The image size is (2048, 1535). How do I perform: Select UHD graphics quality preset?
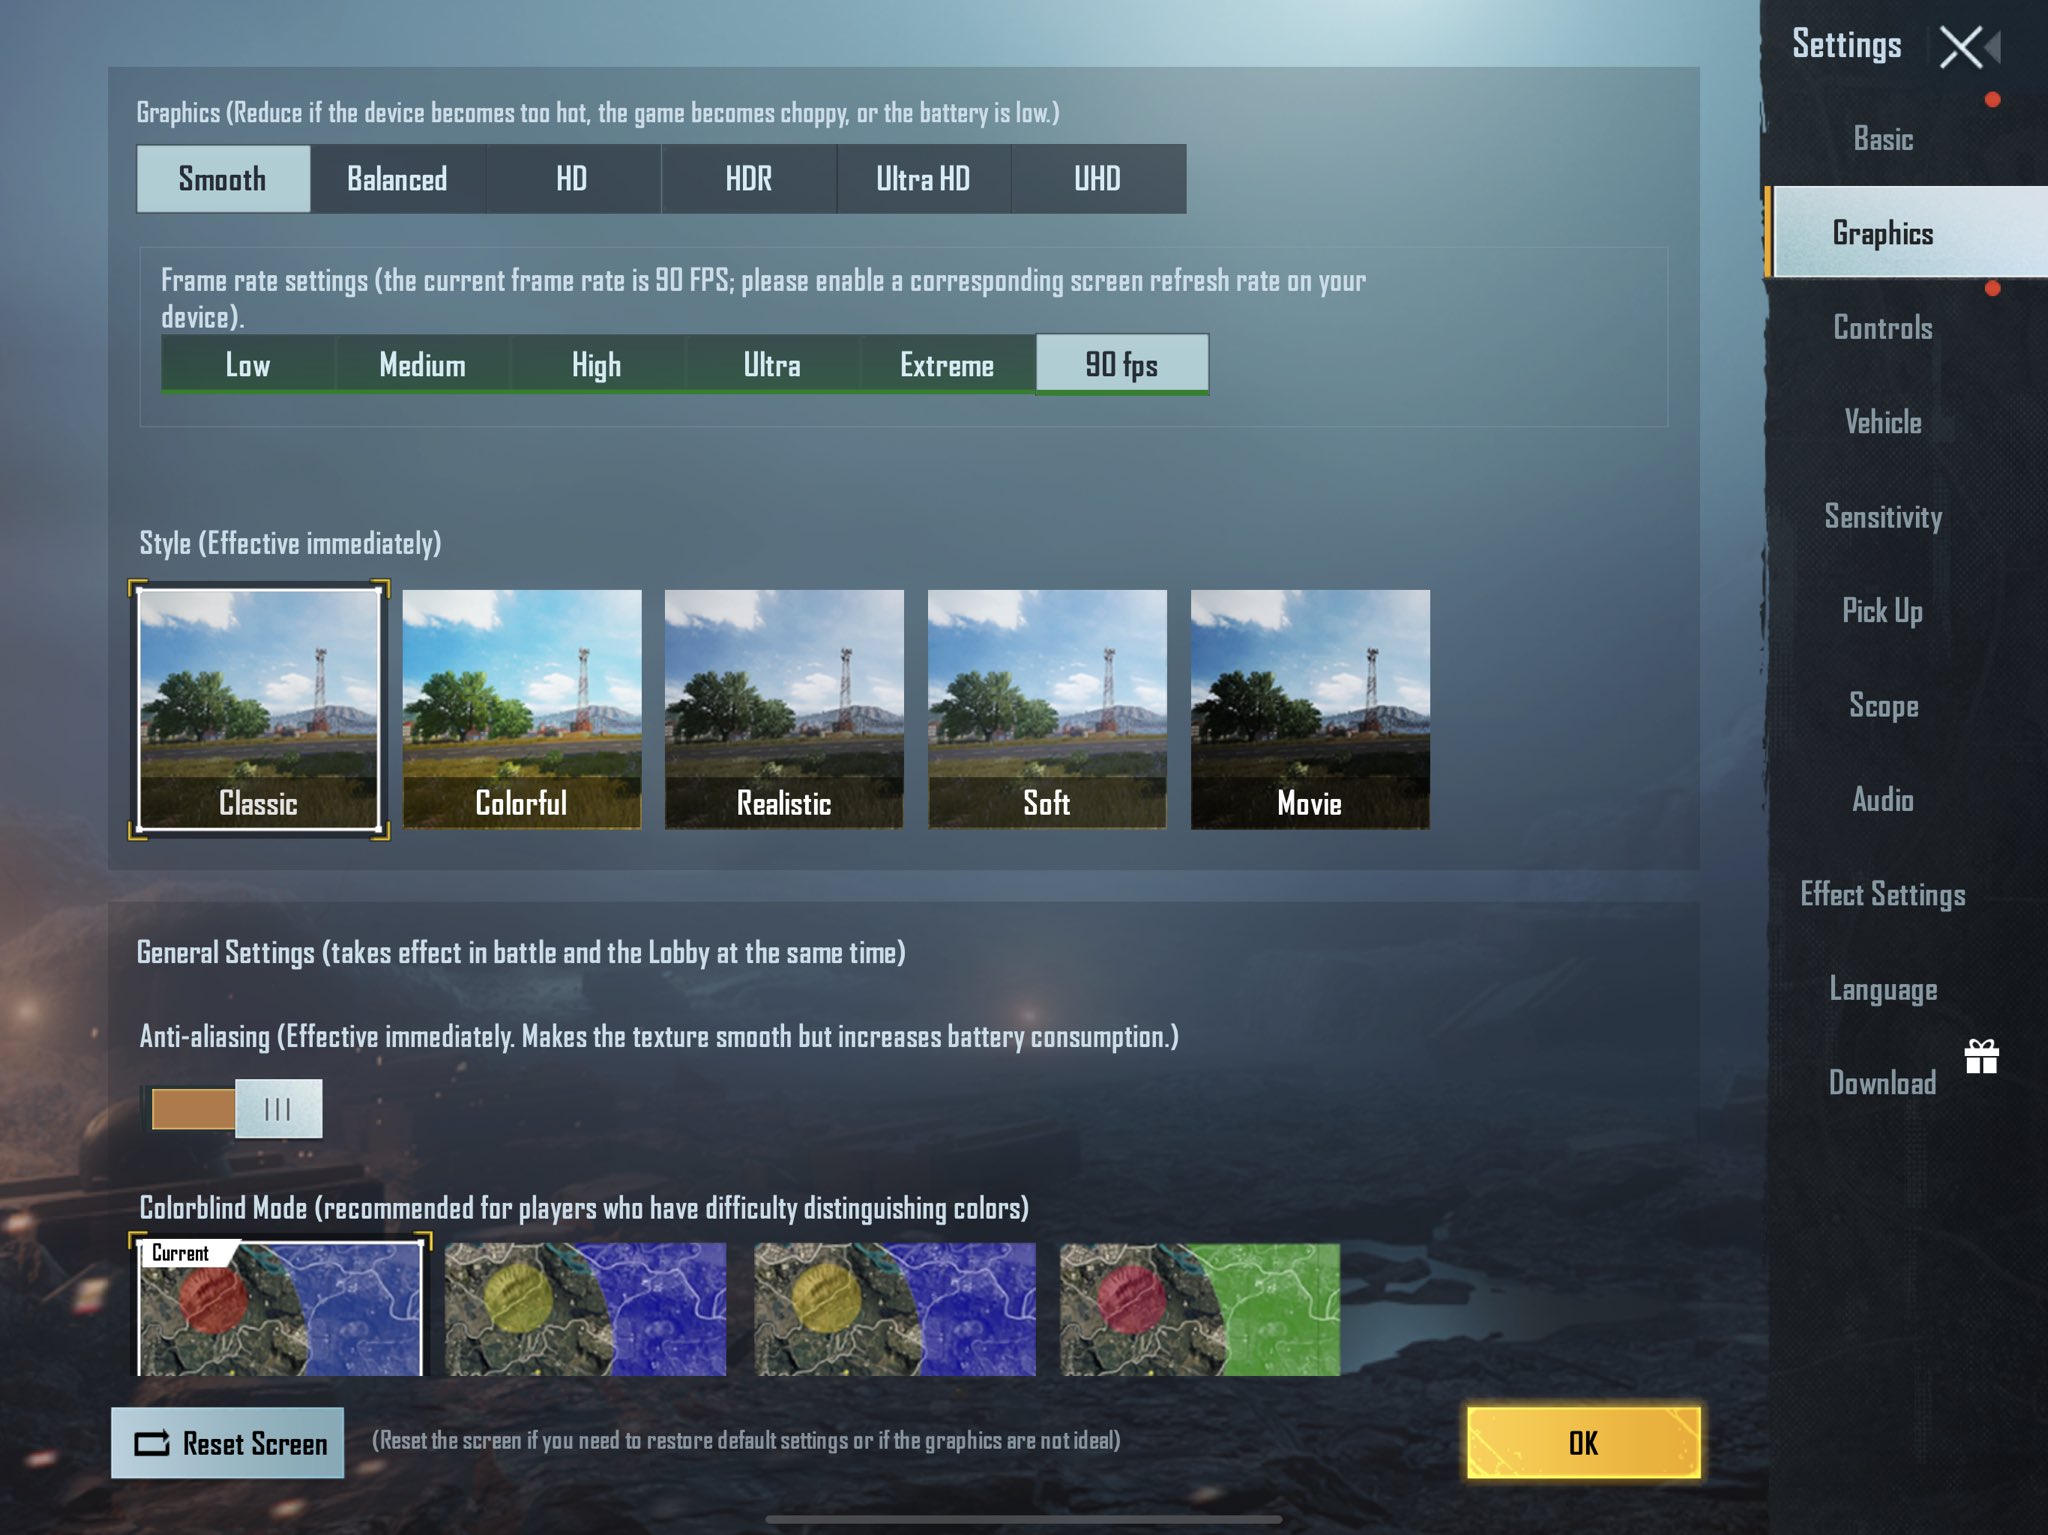pyautogui.click(x=1097, y=179)
